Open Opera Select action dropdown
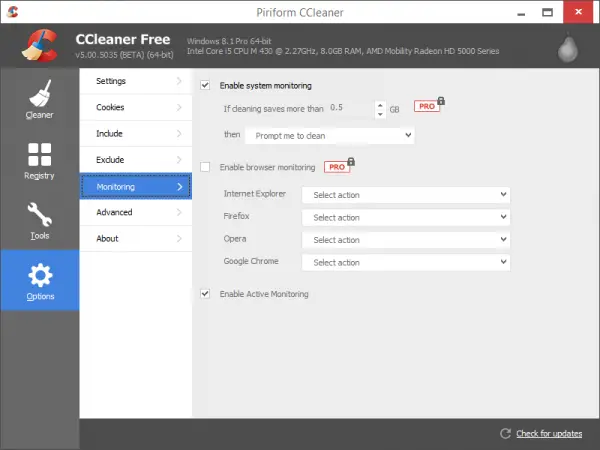 point(406,240)
